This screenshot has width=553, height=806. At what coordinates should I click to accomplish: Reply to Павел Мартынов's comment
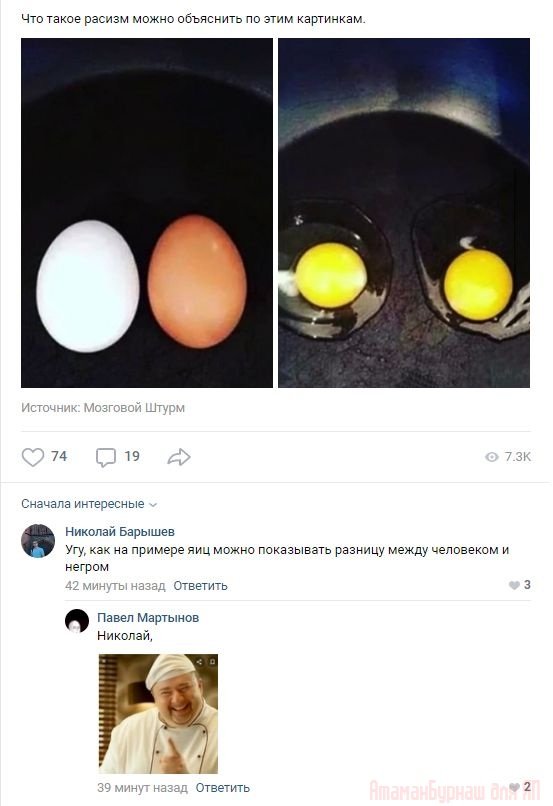223,787
